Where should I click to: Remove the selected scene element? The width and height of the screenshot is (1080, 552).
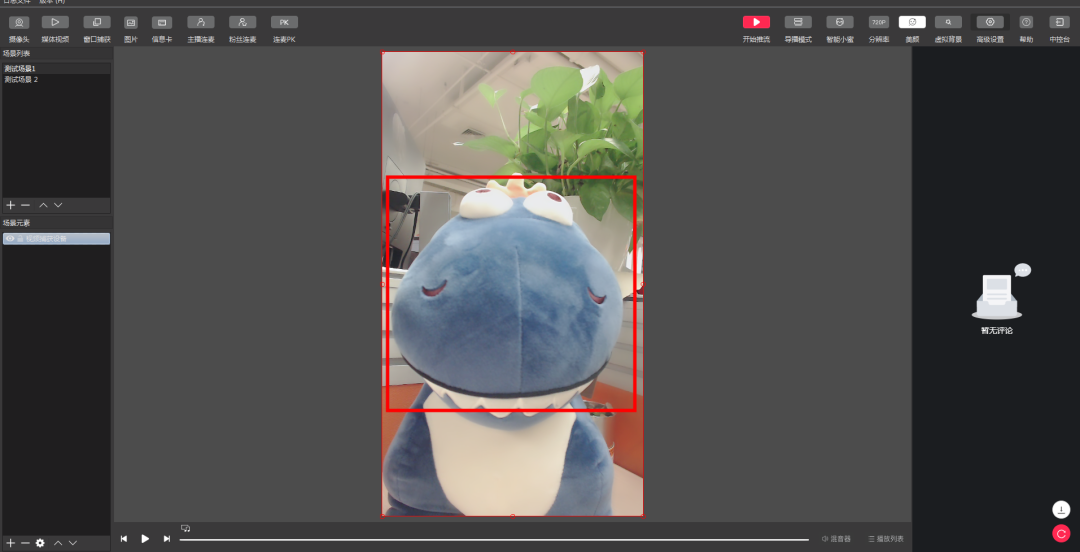coord(25,543)
